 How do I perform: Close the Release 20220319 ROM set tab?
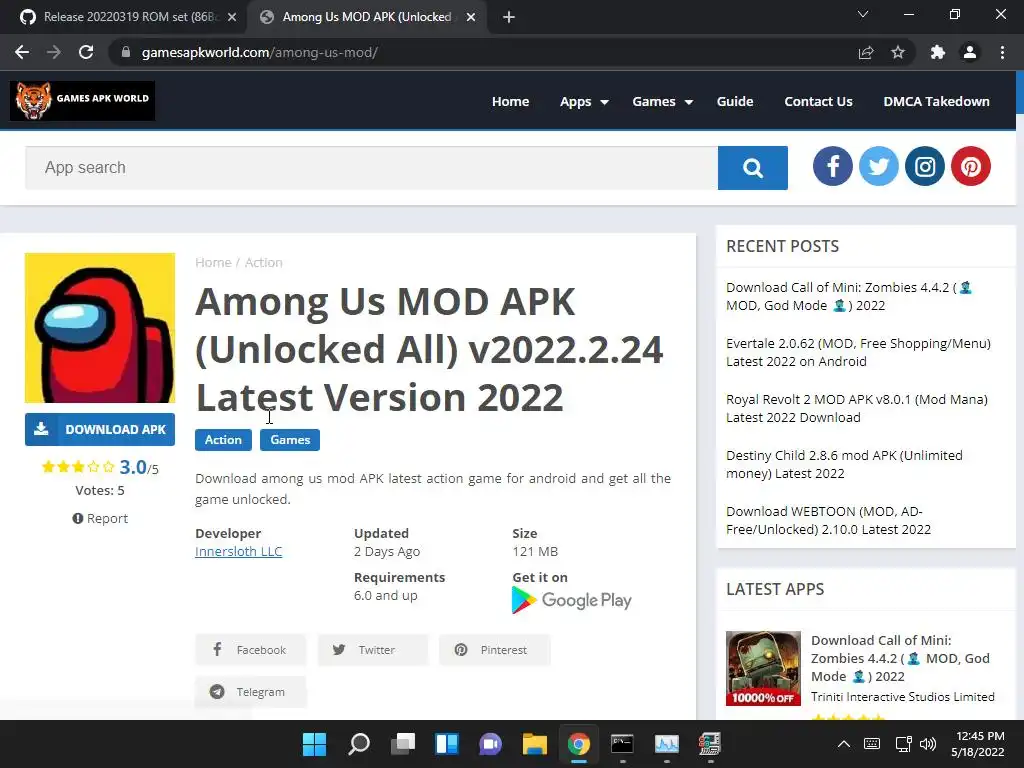232,17
